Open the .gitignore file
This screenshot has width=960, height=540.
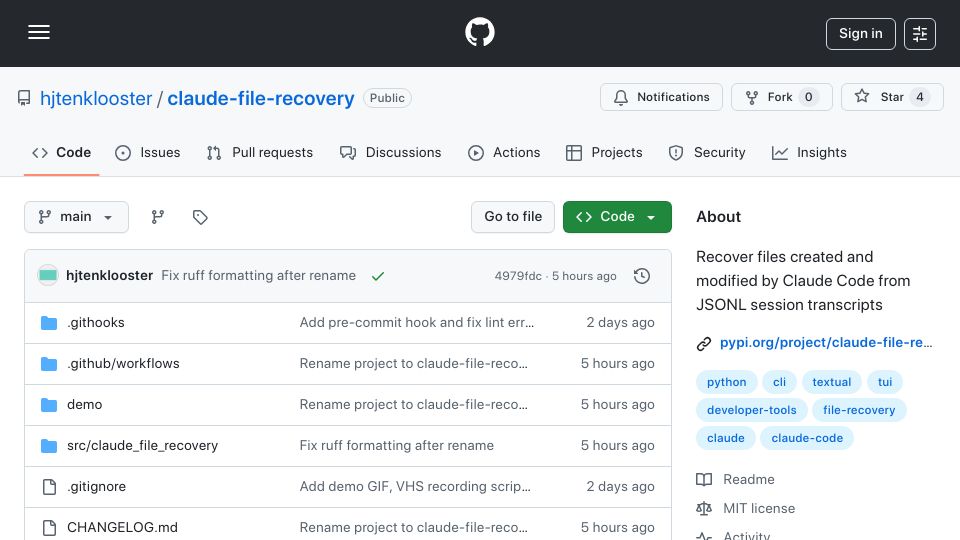tap(97, 487)
